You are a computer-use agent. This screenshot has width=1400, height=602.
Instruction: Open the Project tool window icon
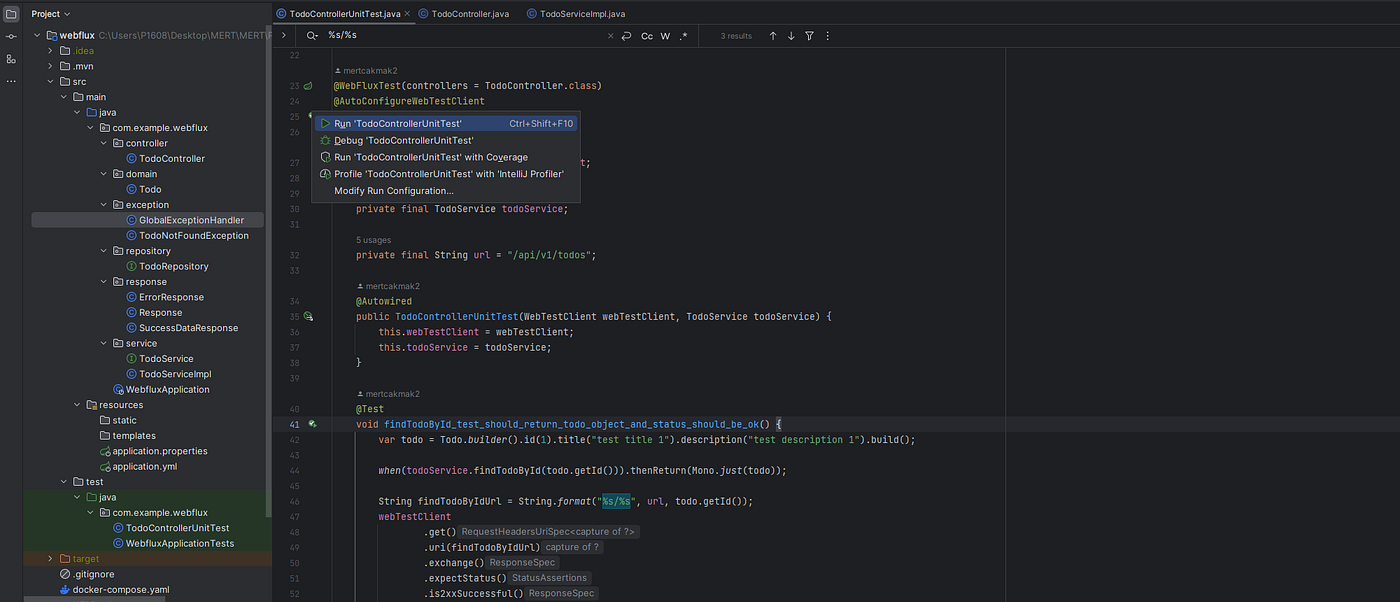[x=11, y=14]
